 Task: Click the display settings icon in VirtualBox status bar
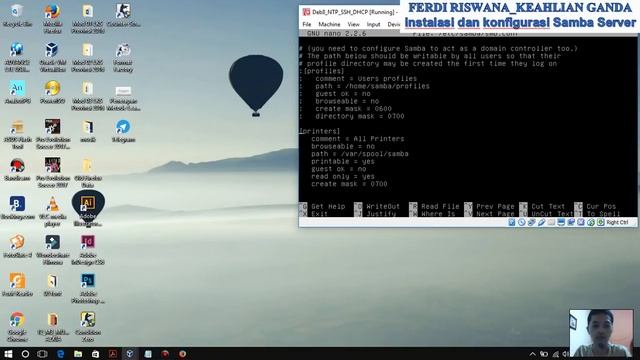click(x=561, y=222)
